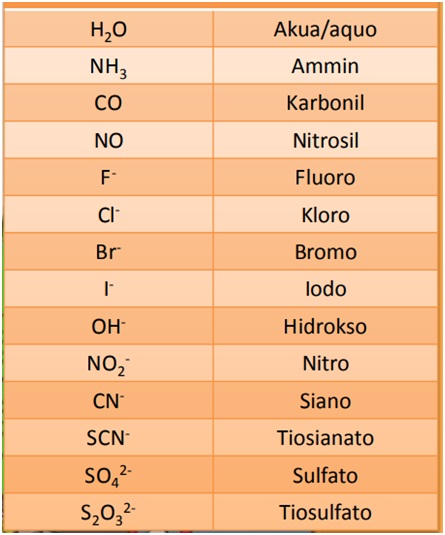Select the Sulfato name cell
The width and height of the screenshot is (445, 535).
(326, 475)
